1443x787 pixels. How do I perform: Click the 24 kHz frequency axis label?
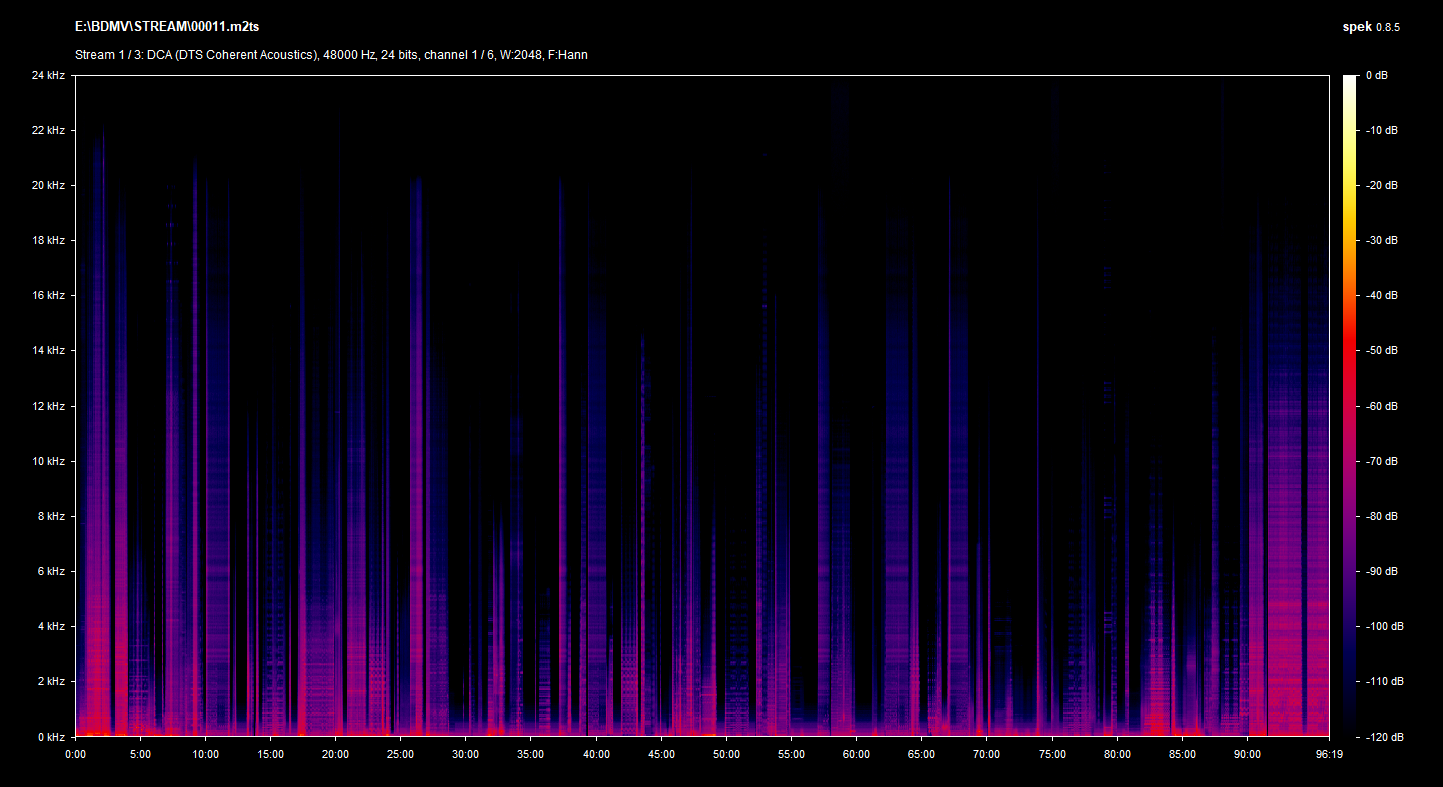coord(48,75)
